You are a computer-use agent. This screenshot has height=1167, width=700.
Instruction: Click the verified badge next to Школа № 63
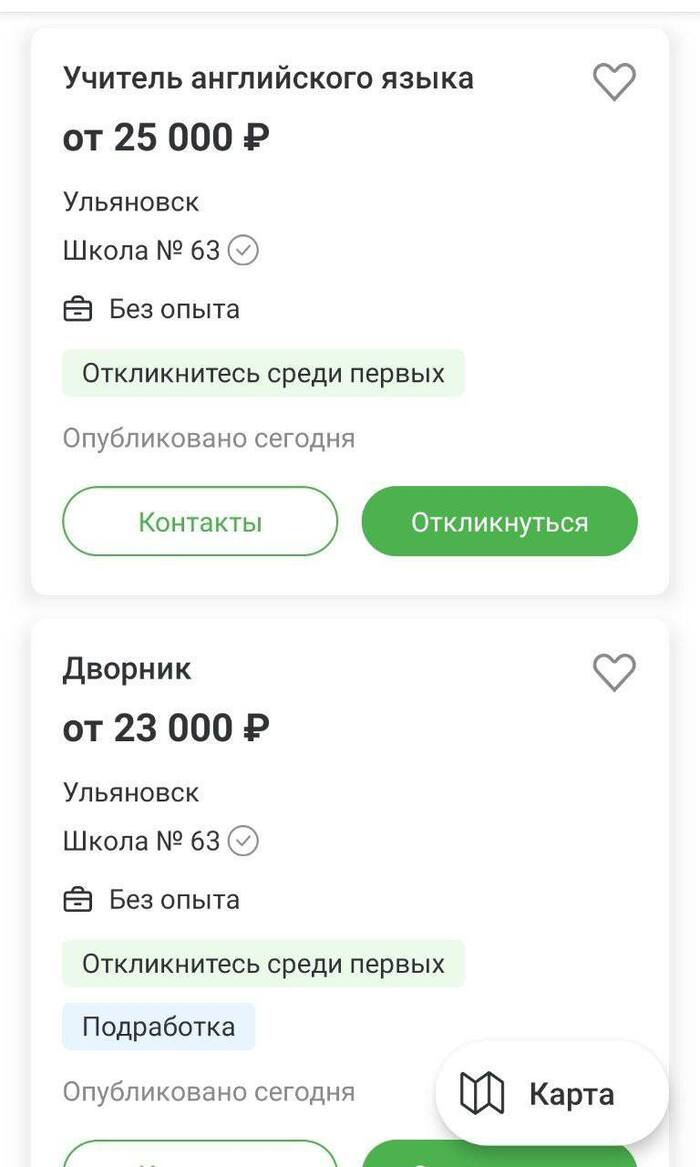click(x=243, y=251)
